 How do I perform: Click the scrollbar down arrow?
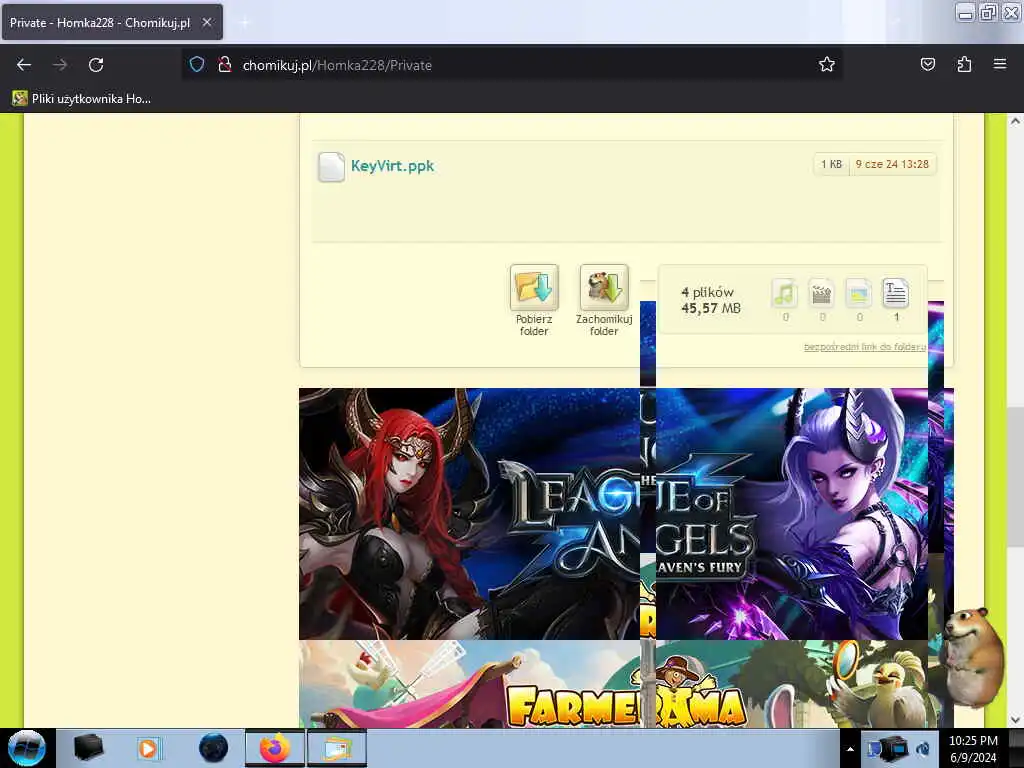tap(1015, 720)
